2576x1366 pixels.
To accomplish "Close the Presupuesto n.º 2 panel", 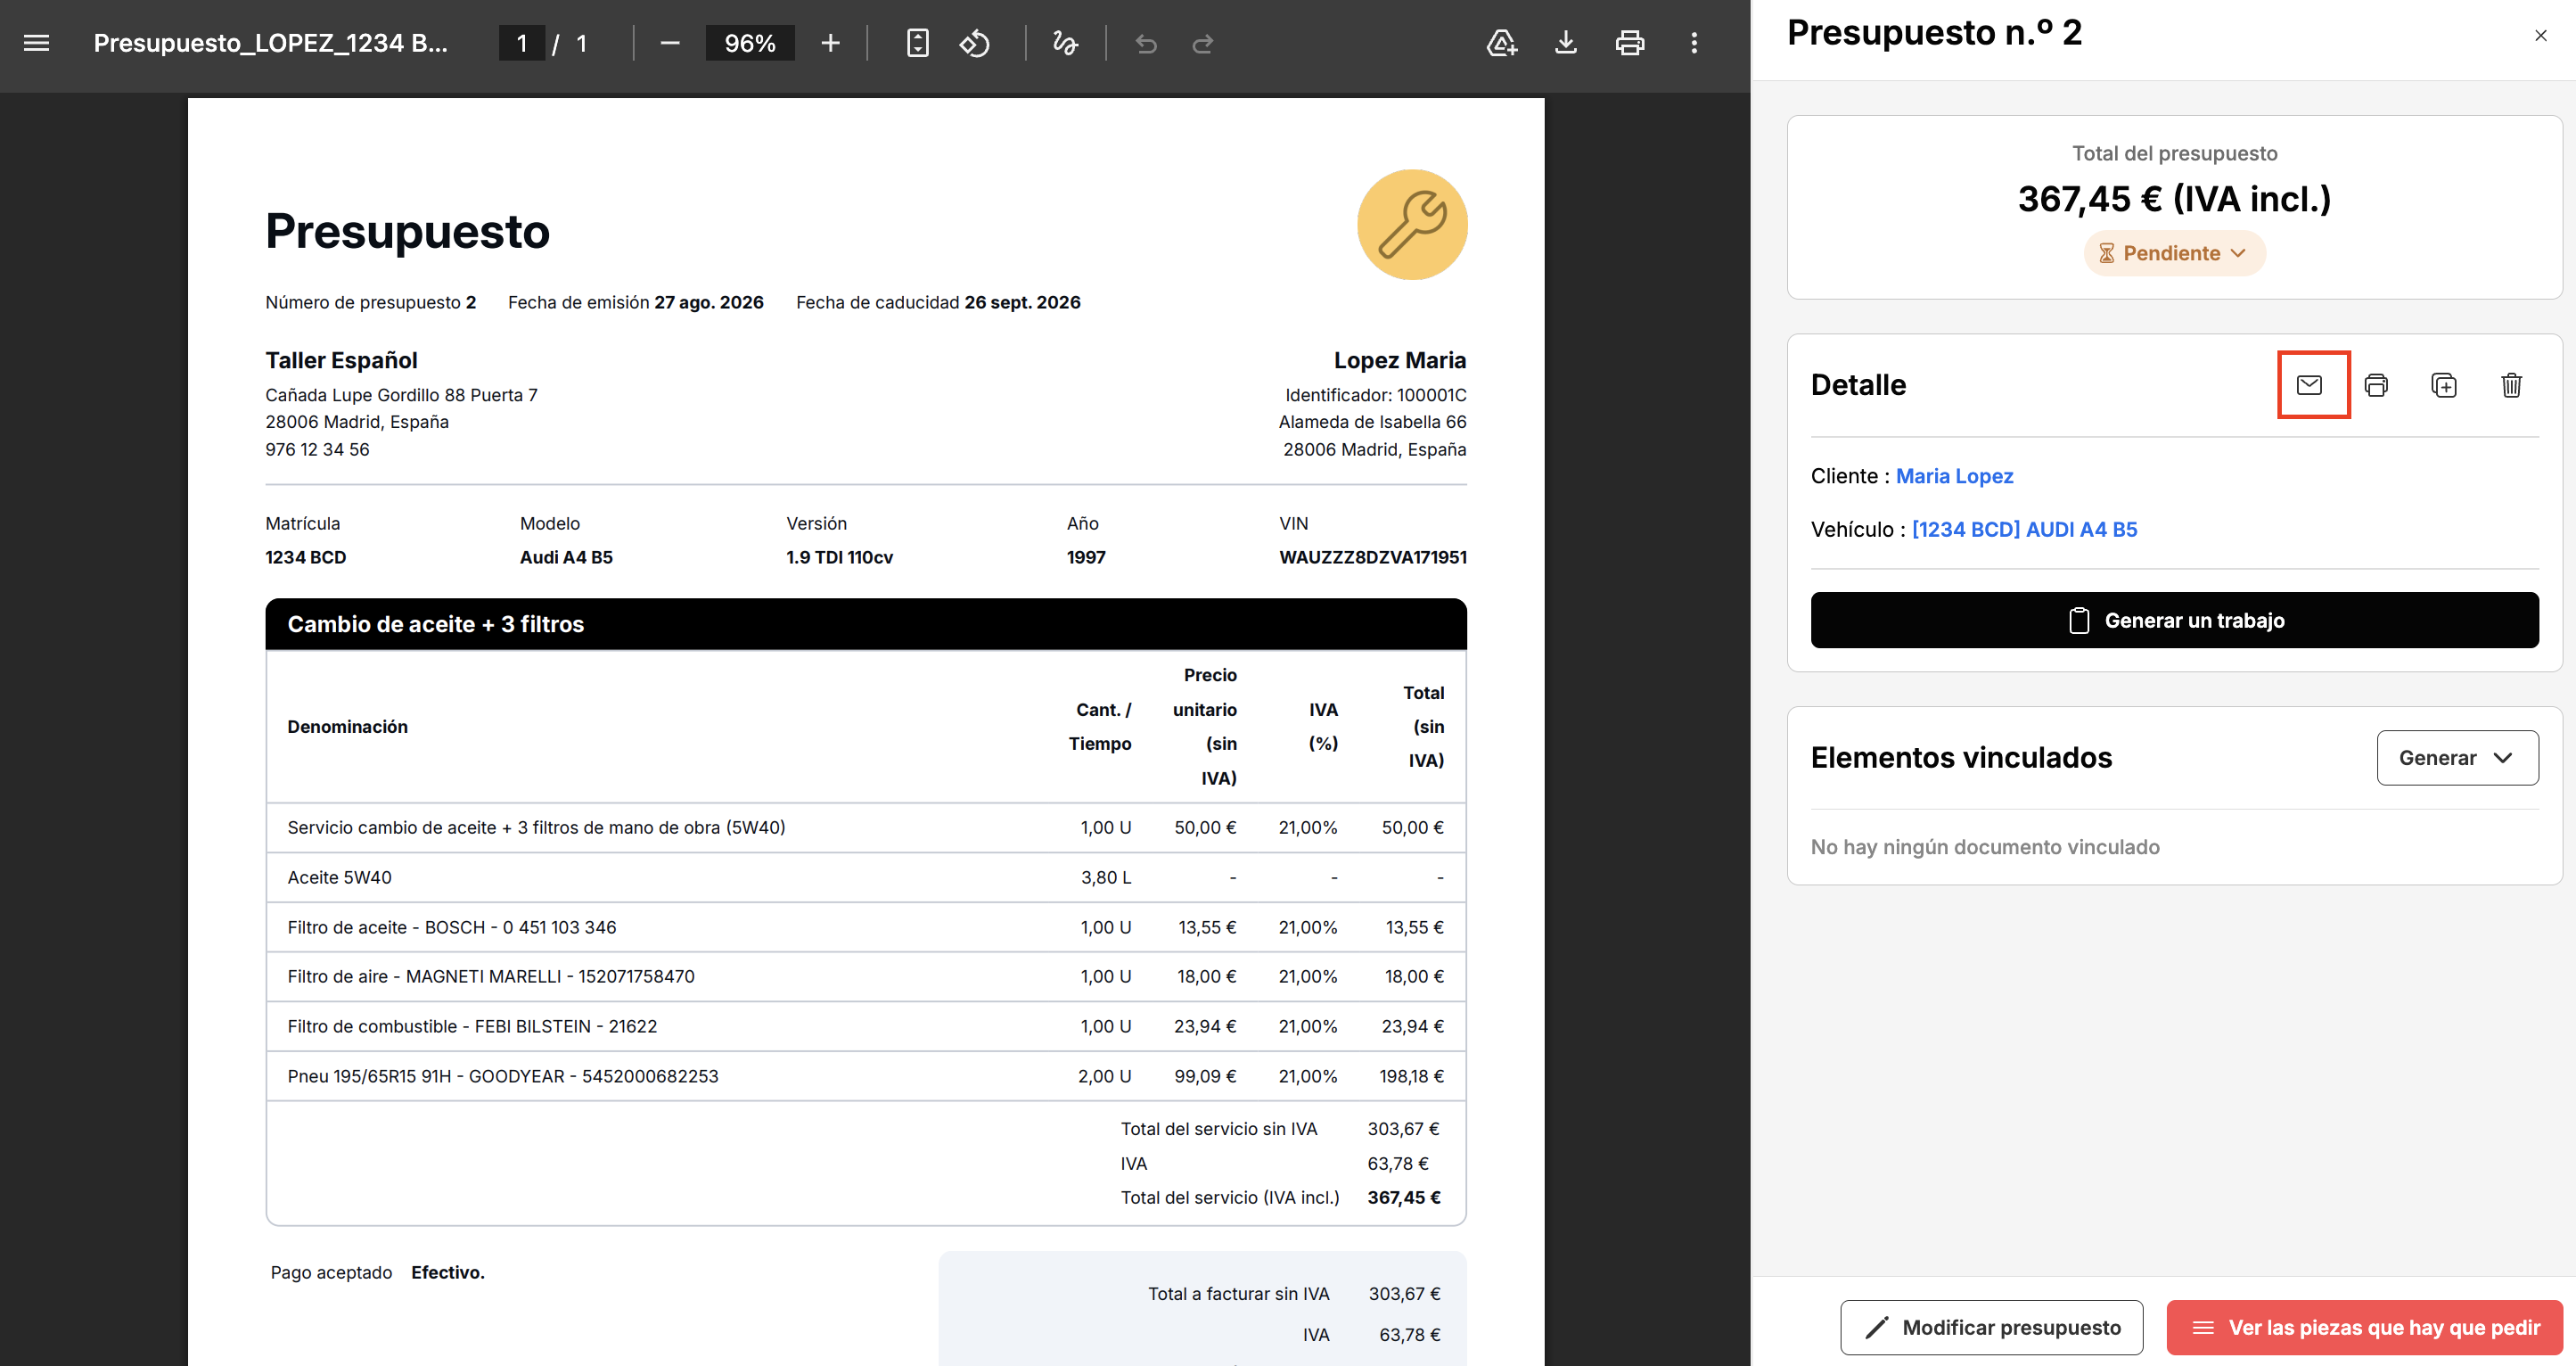I will tap(2541, 35).
